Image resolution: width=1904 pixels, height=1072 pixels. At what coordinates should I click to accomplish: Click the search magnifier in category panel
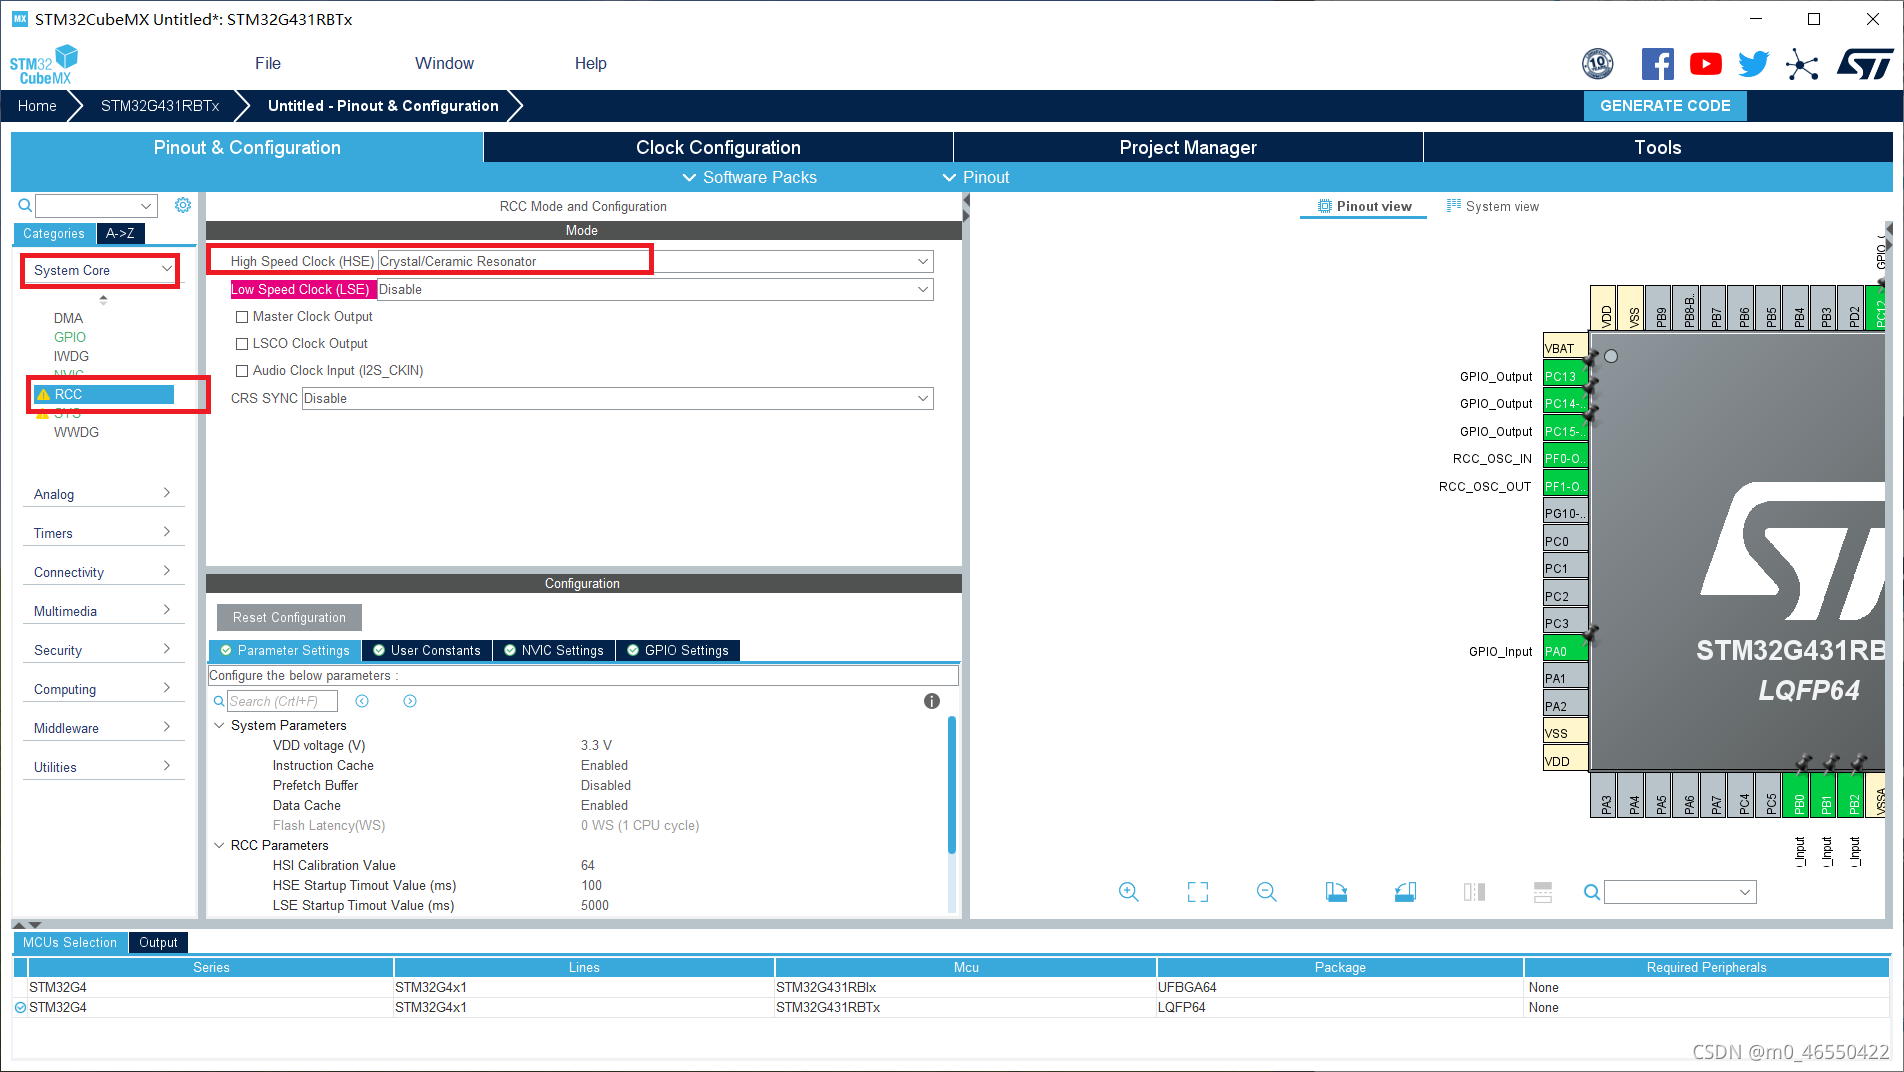(x=25, y=206)
